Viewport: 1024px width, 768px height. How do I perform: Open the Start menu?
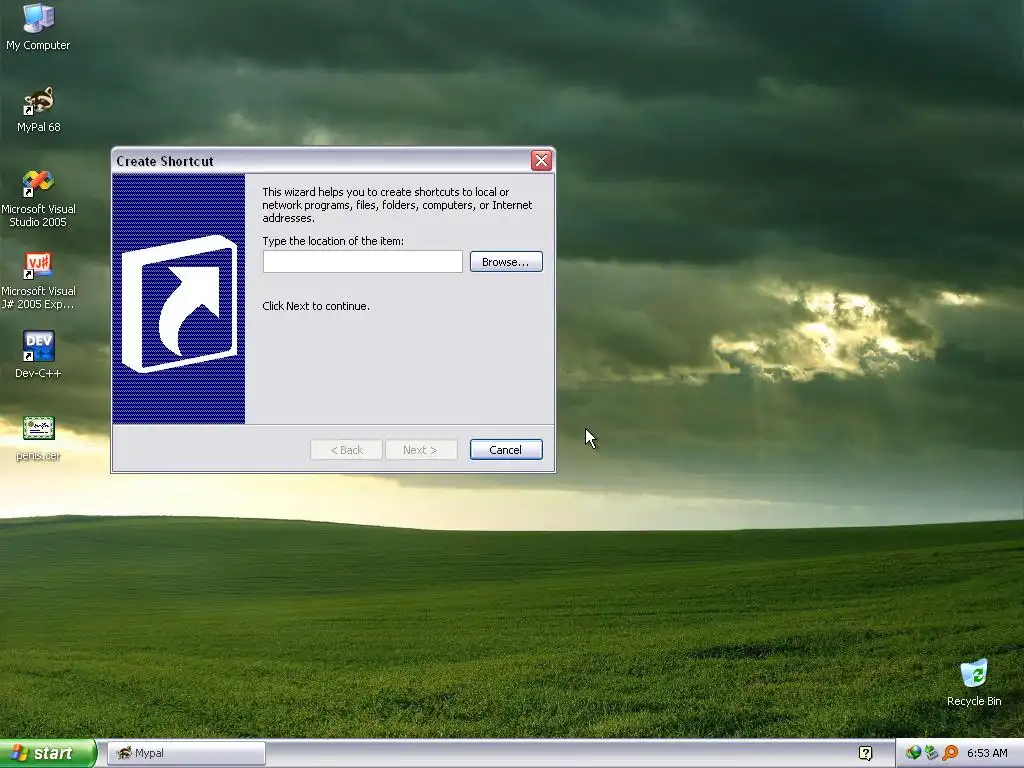coord(48,754)
